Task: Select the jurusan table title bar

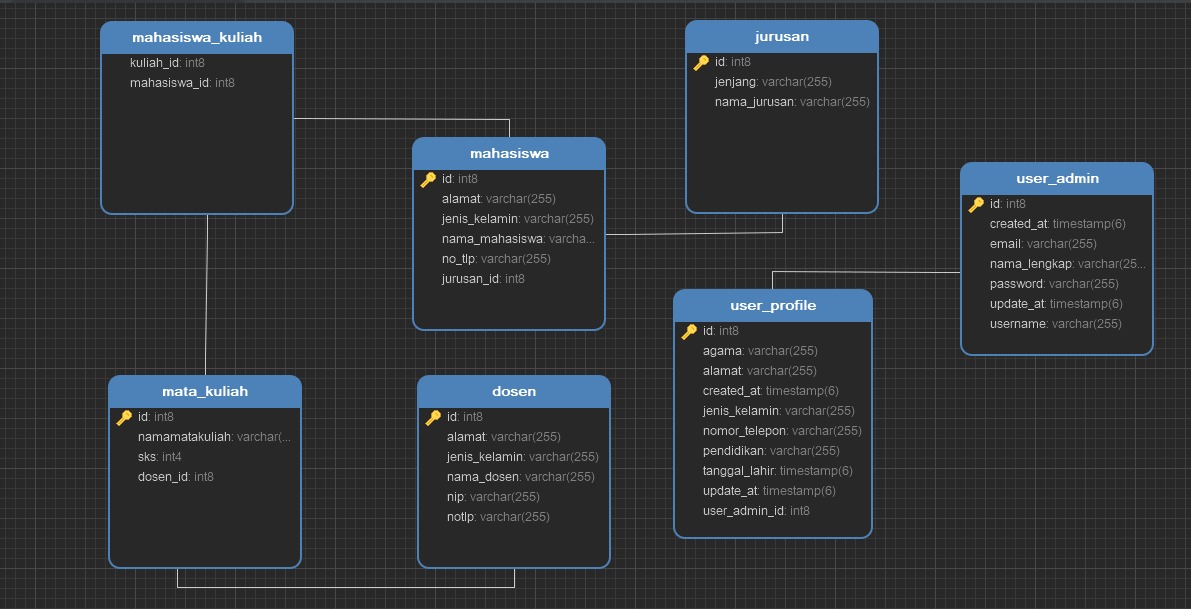Action: coord(781,37)
